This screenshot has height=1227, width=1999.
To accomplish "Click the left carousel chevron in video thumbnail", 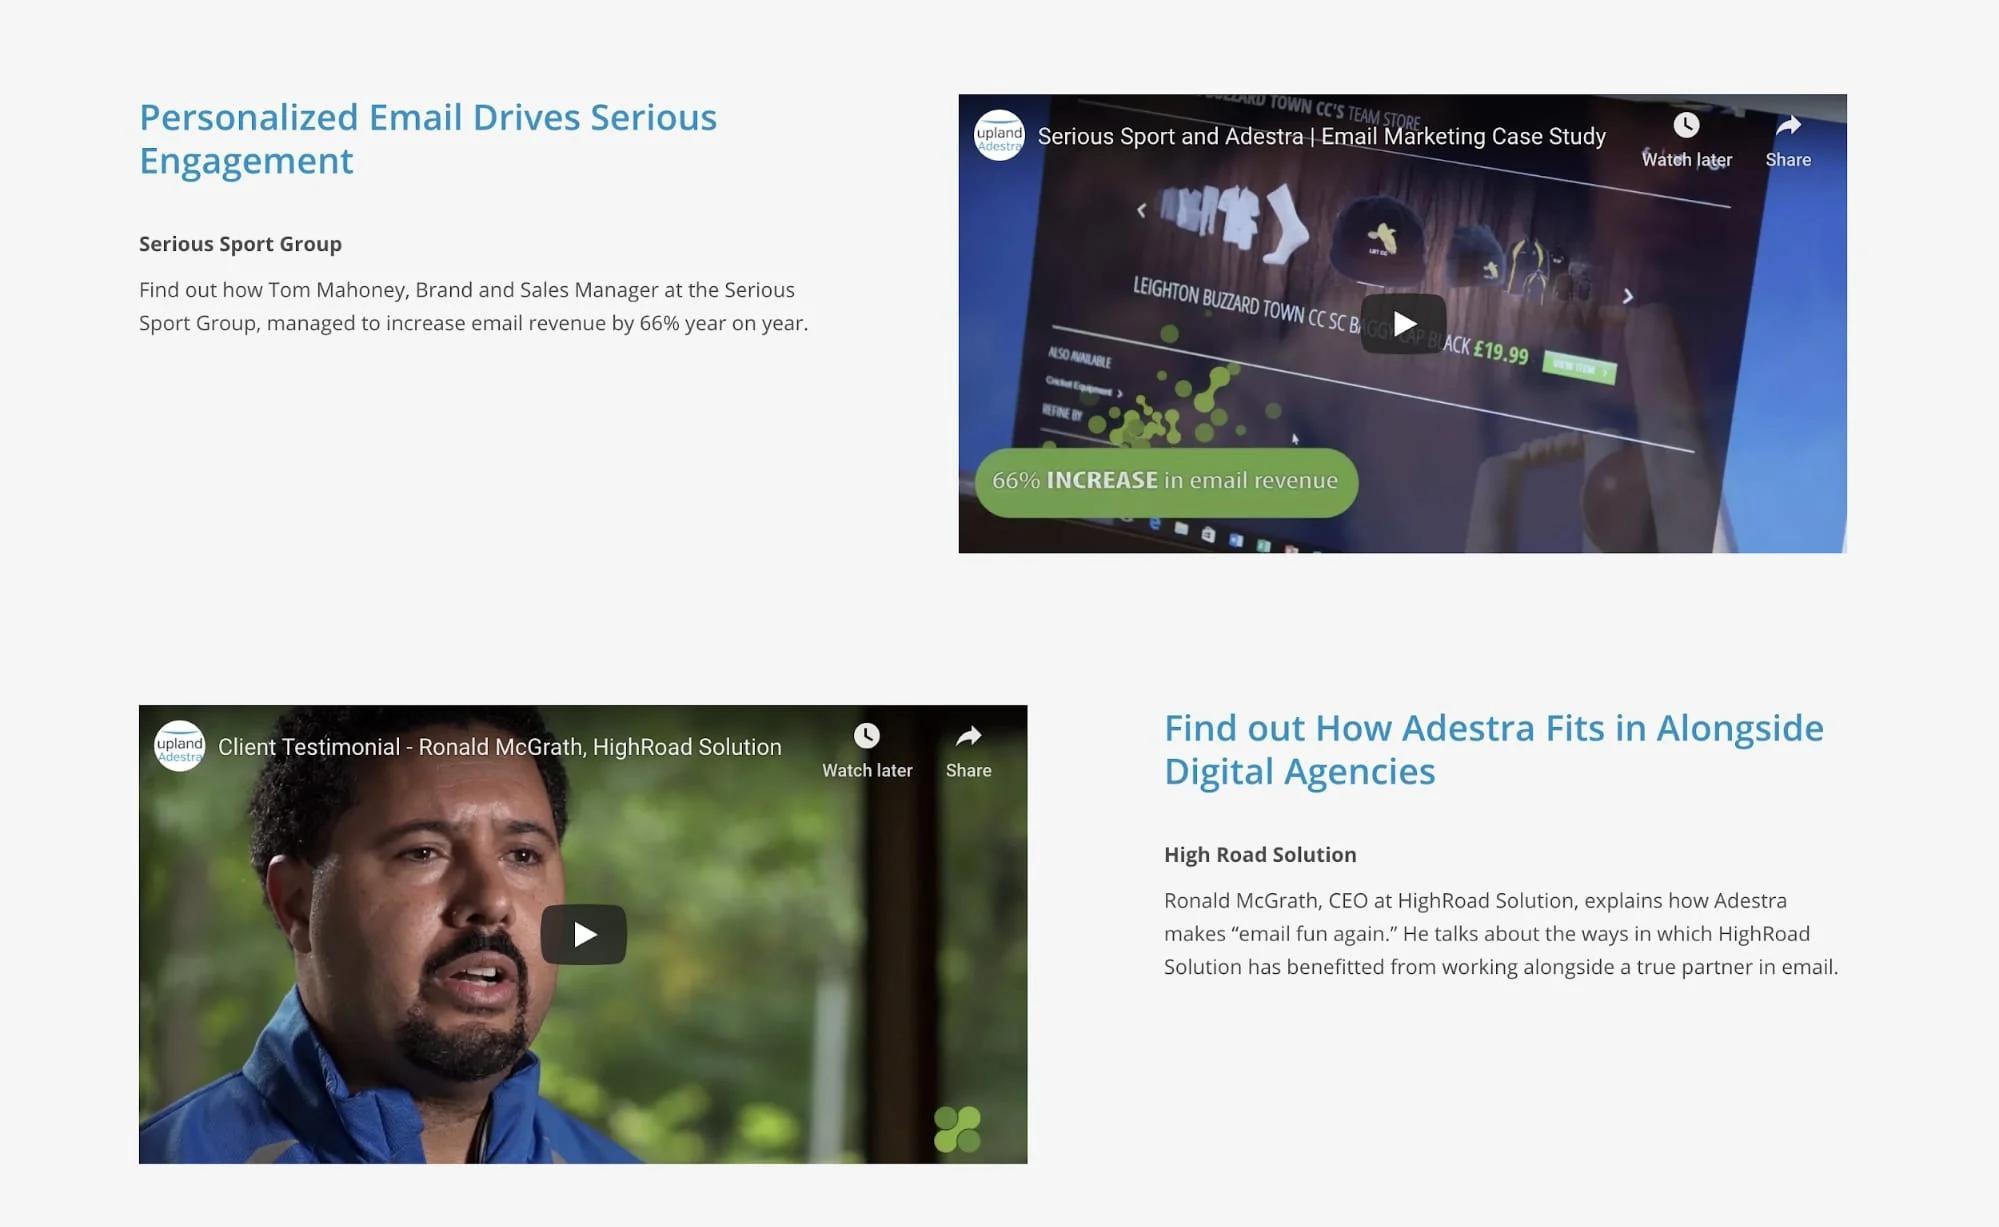I will (x=1141, y=210).
